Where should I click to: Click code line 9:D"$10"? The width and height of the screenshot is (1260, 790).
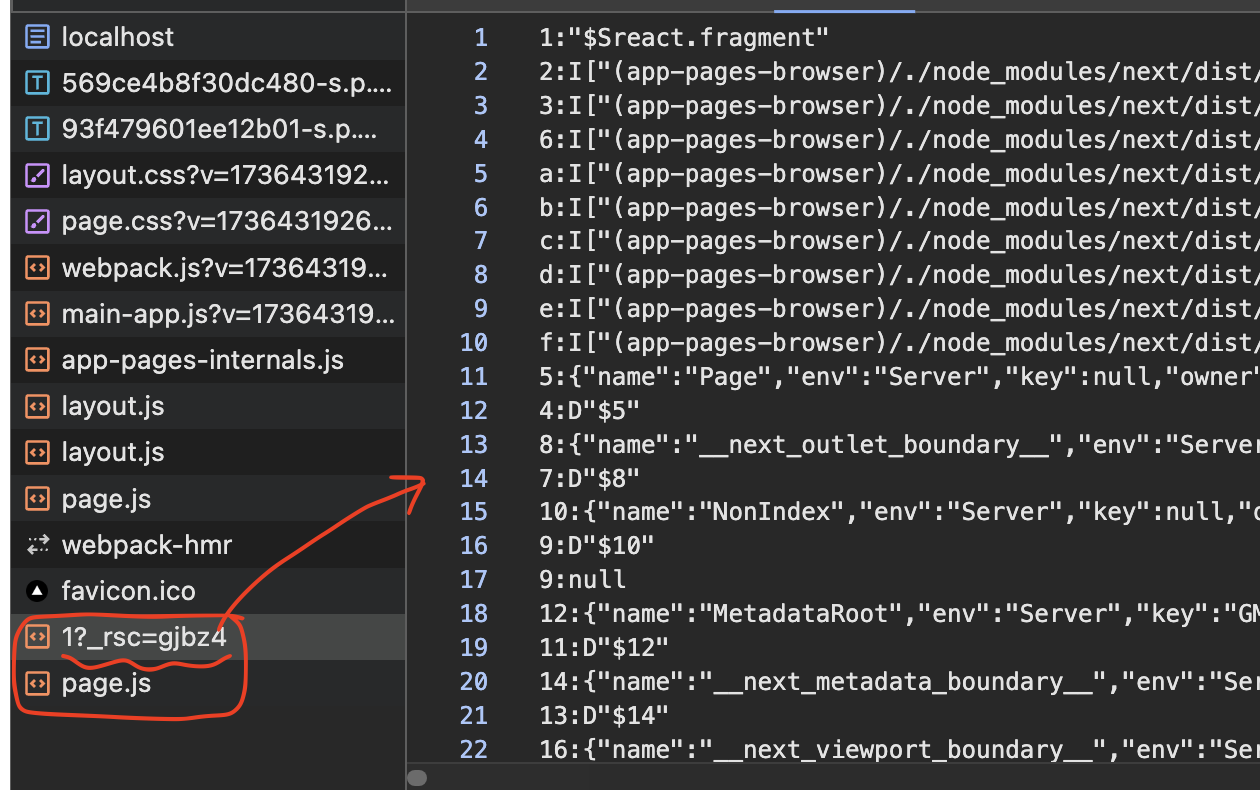tap(596, 546)
